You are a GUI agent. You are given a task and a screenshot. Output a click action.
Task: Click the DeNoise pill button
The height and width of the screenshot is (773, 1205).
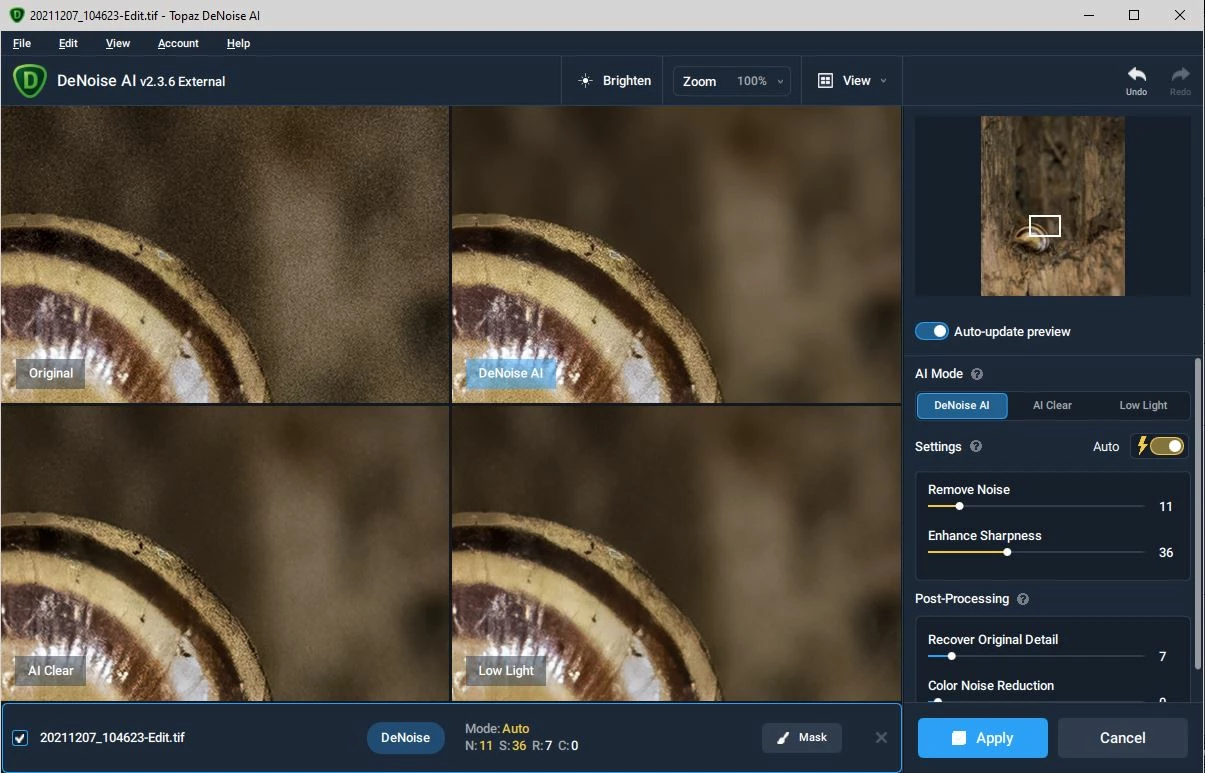pos(405,737)
